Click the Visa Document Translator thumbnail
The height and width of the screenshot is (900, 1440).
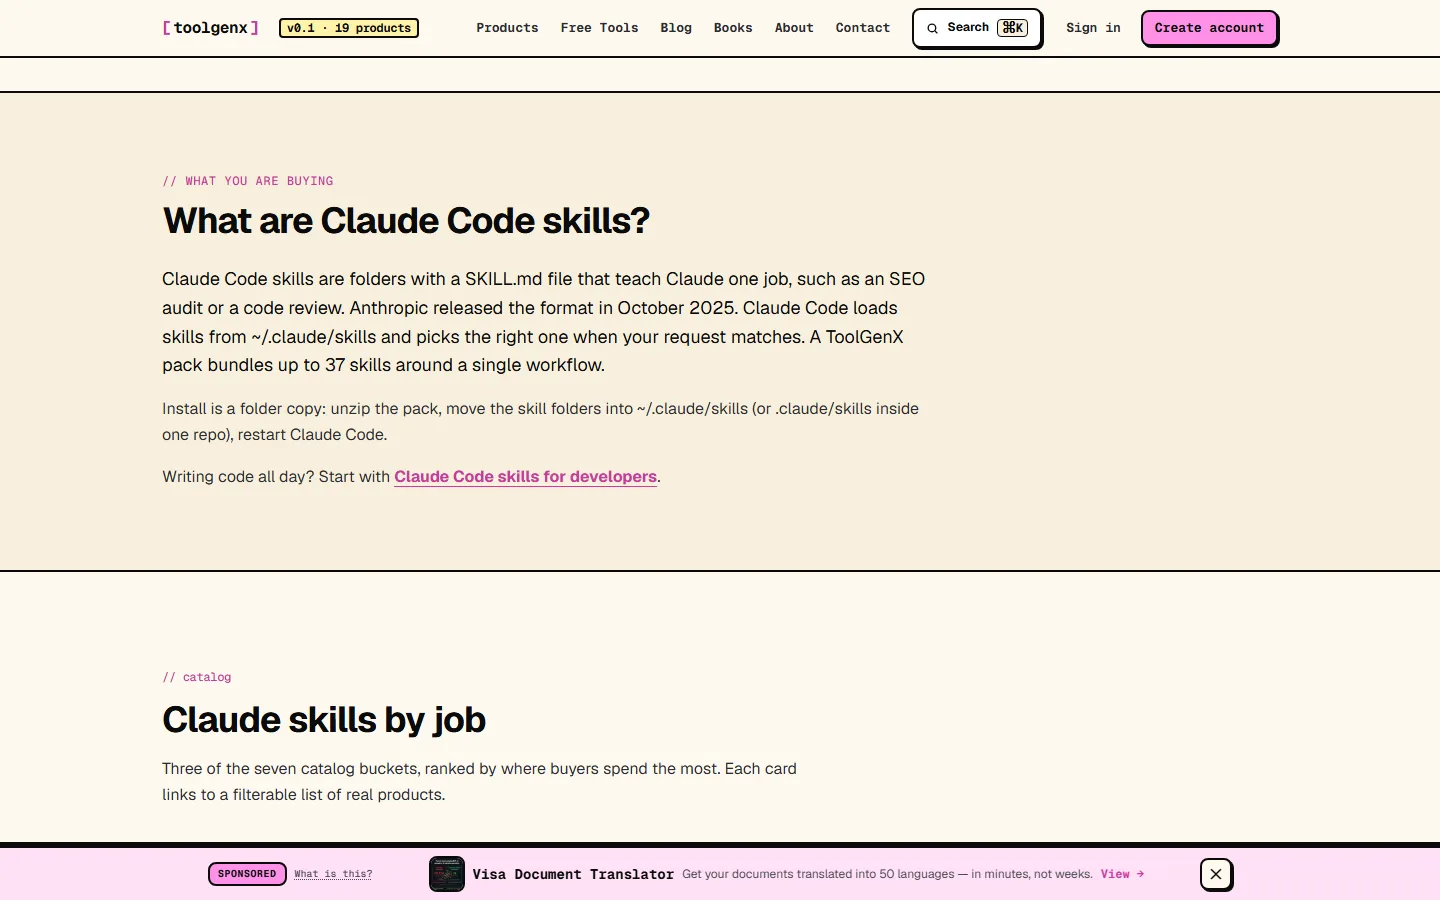[447, 874]
